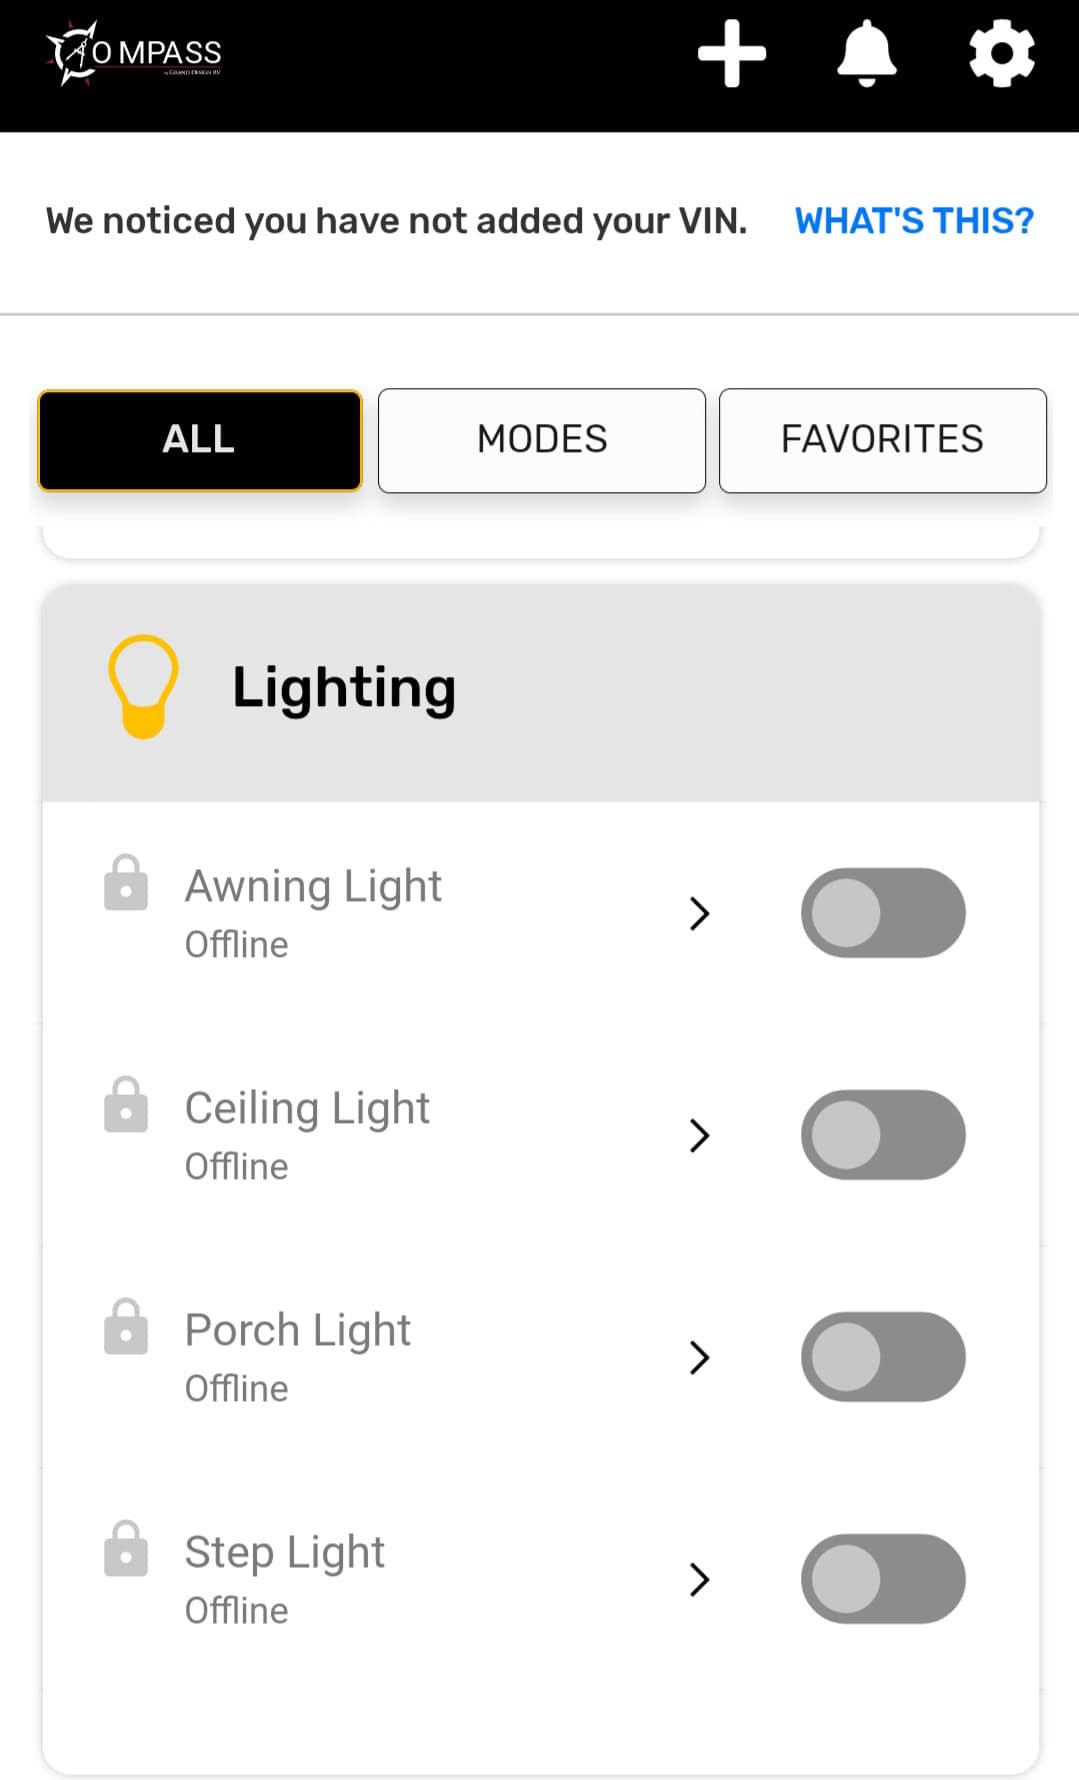Toggle the Awning Light switch

[882, 913]
